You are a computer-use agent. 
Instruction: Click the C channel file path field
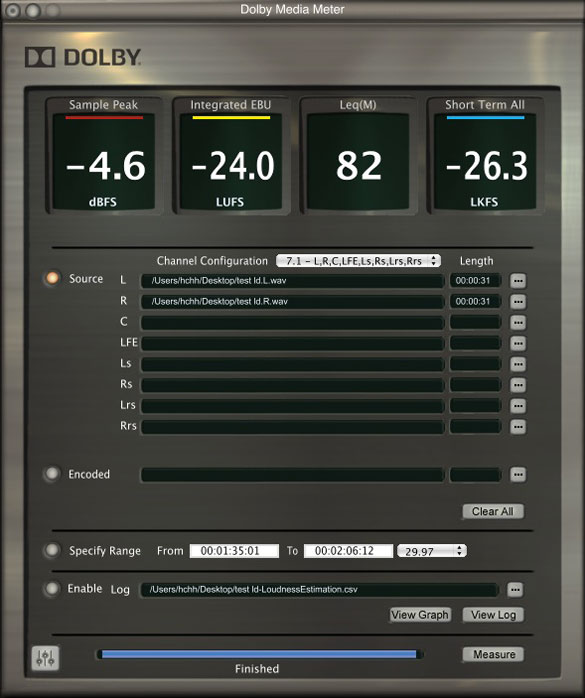(x=292, y=322)
